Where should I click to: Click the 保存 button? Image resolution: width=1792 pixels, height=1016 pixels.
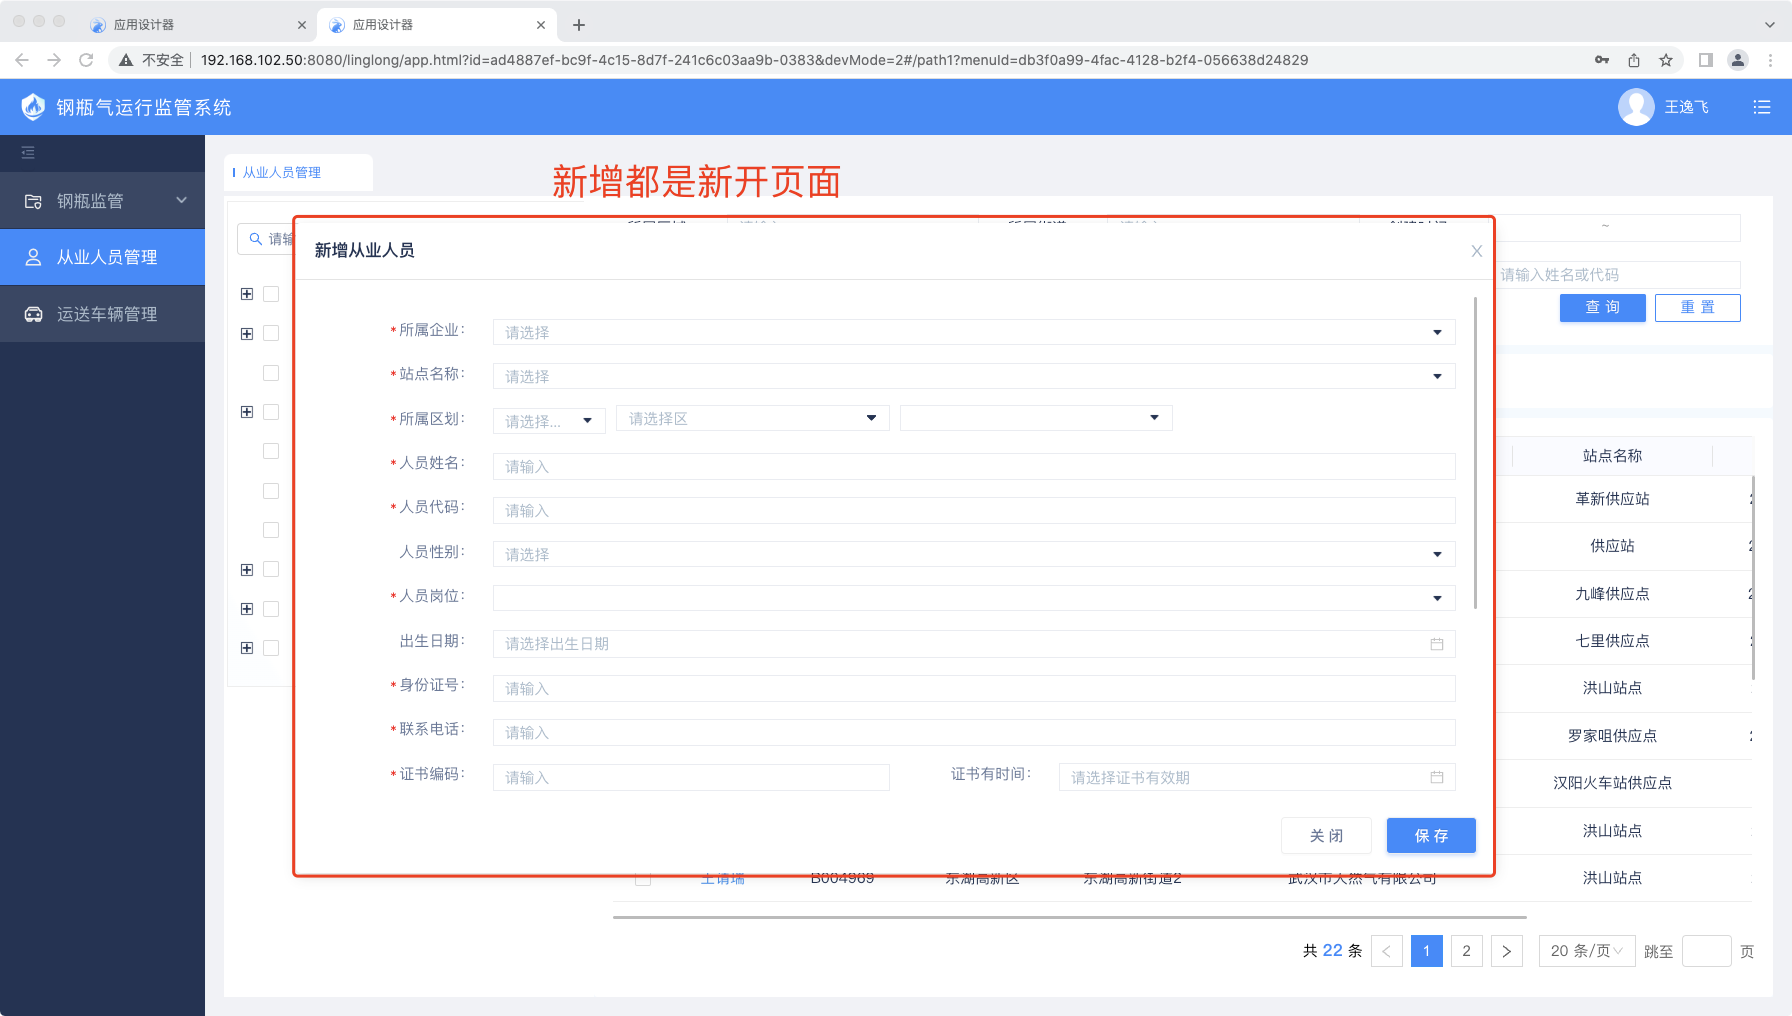tap(1431, 836)
